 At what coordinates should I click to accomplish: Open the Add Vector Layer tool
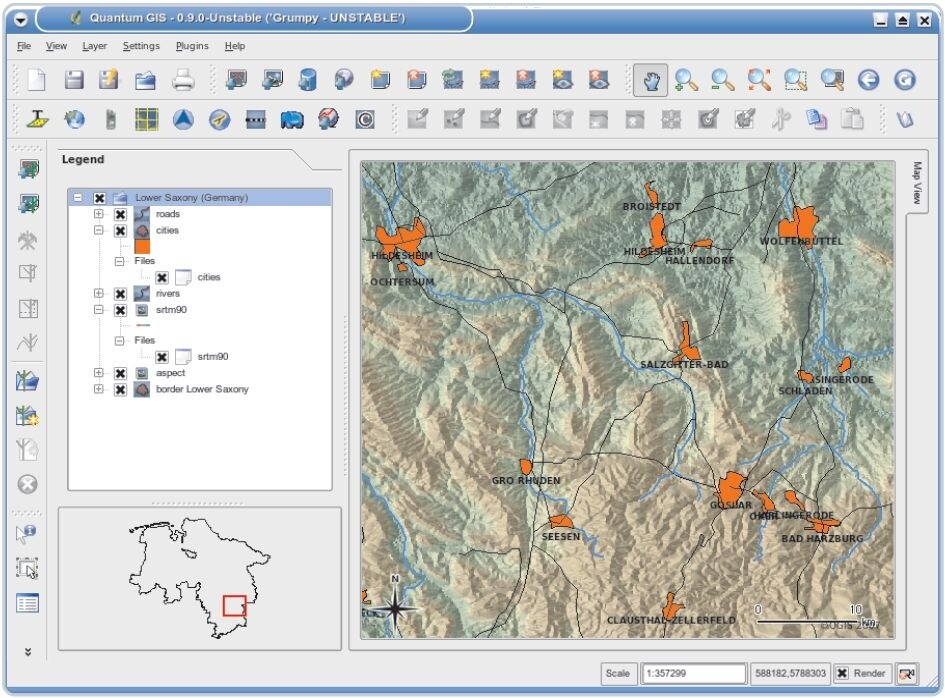pyautogui.click(x=236, y=80)
